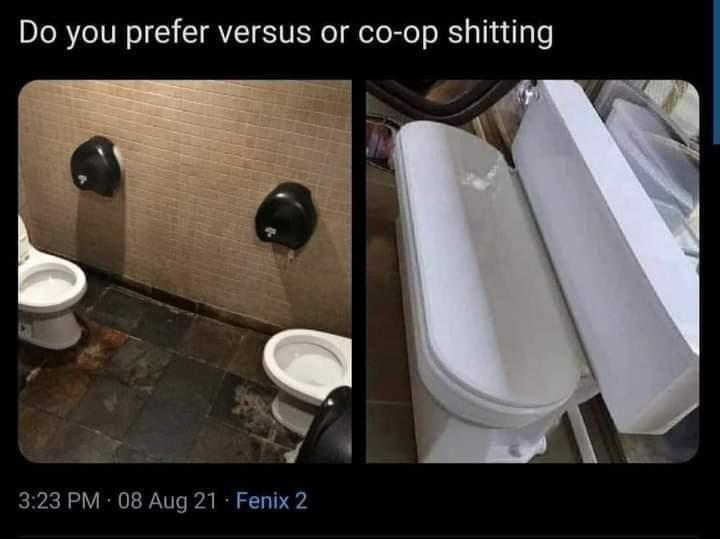Open the right photo of joined toilet lids
This screenshot has height=539, width=720.
[x=533, y=271]
